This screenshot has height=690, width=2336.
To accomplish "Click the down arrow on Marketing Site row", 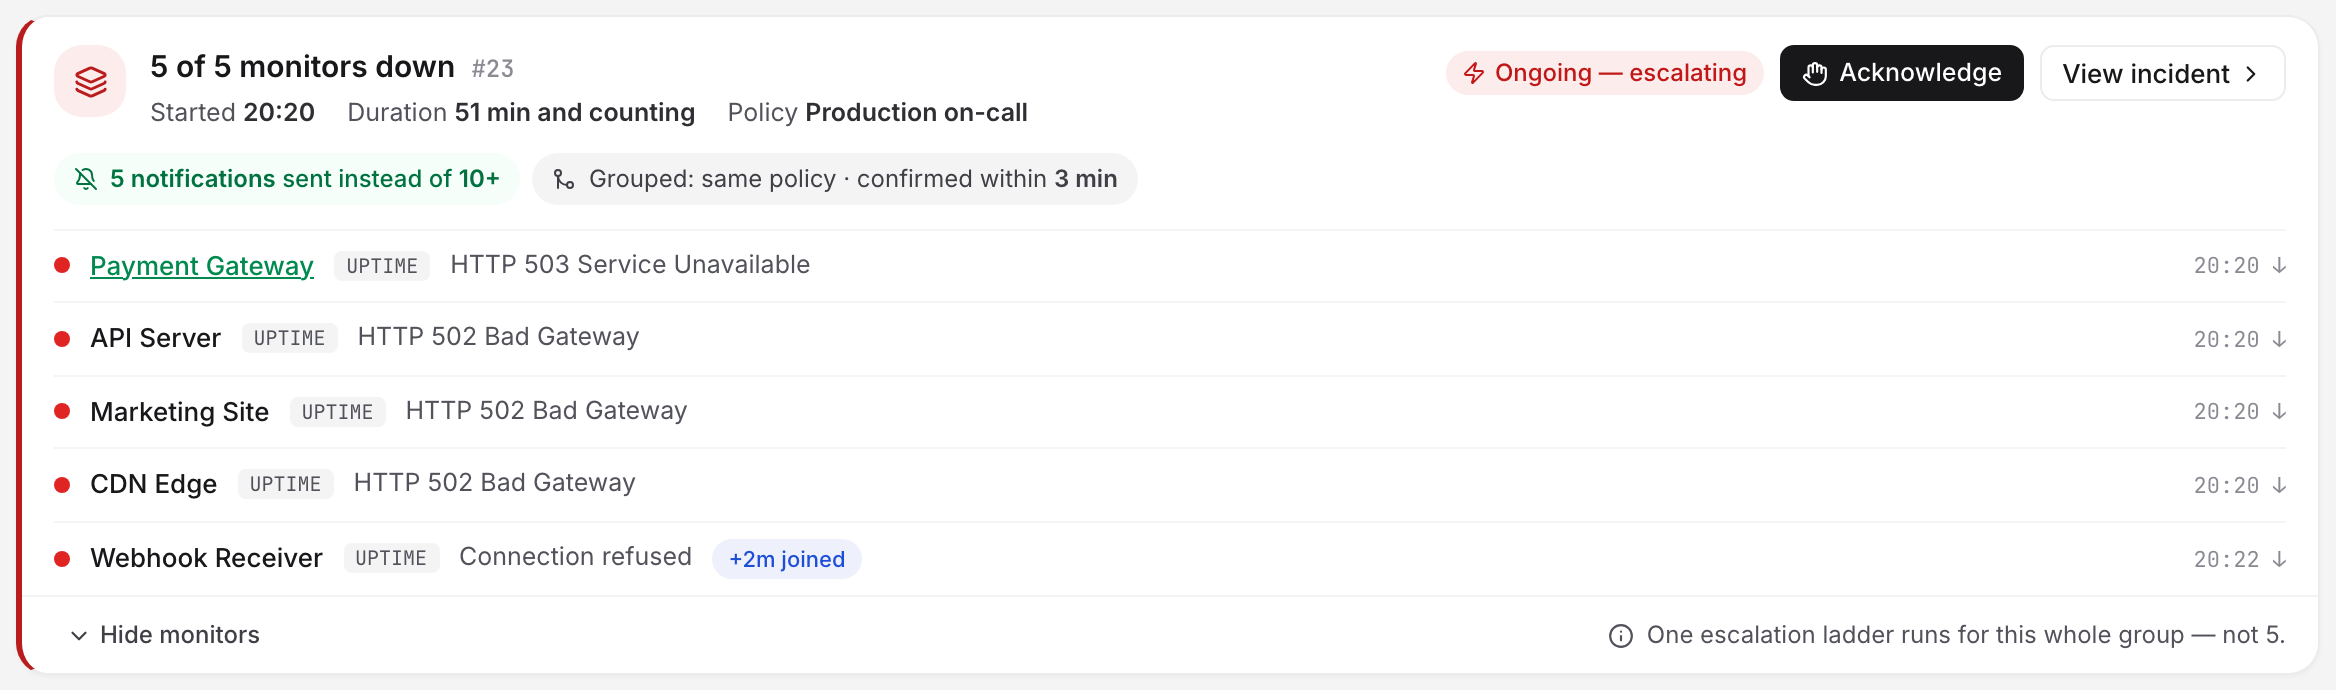I will tap(2279, 411).
